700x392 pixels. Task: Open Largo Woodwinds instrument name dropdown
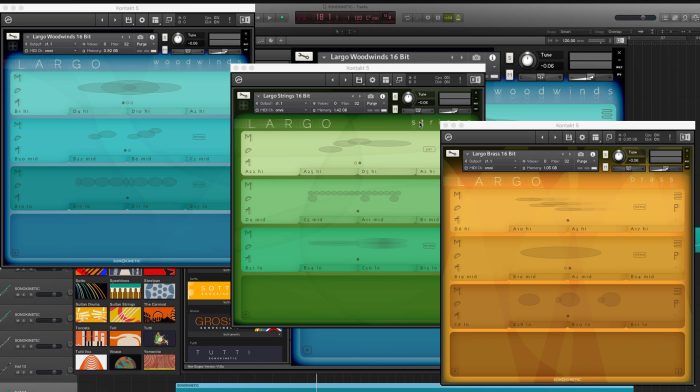pos(61,37)
